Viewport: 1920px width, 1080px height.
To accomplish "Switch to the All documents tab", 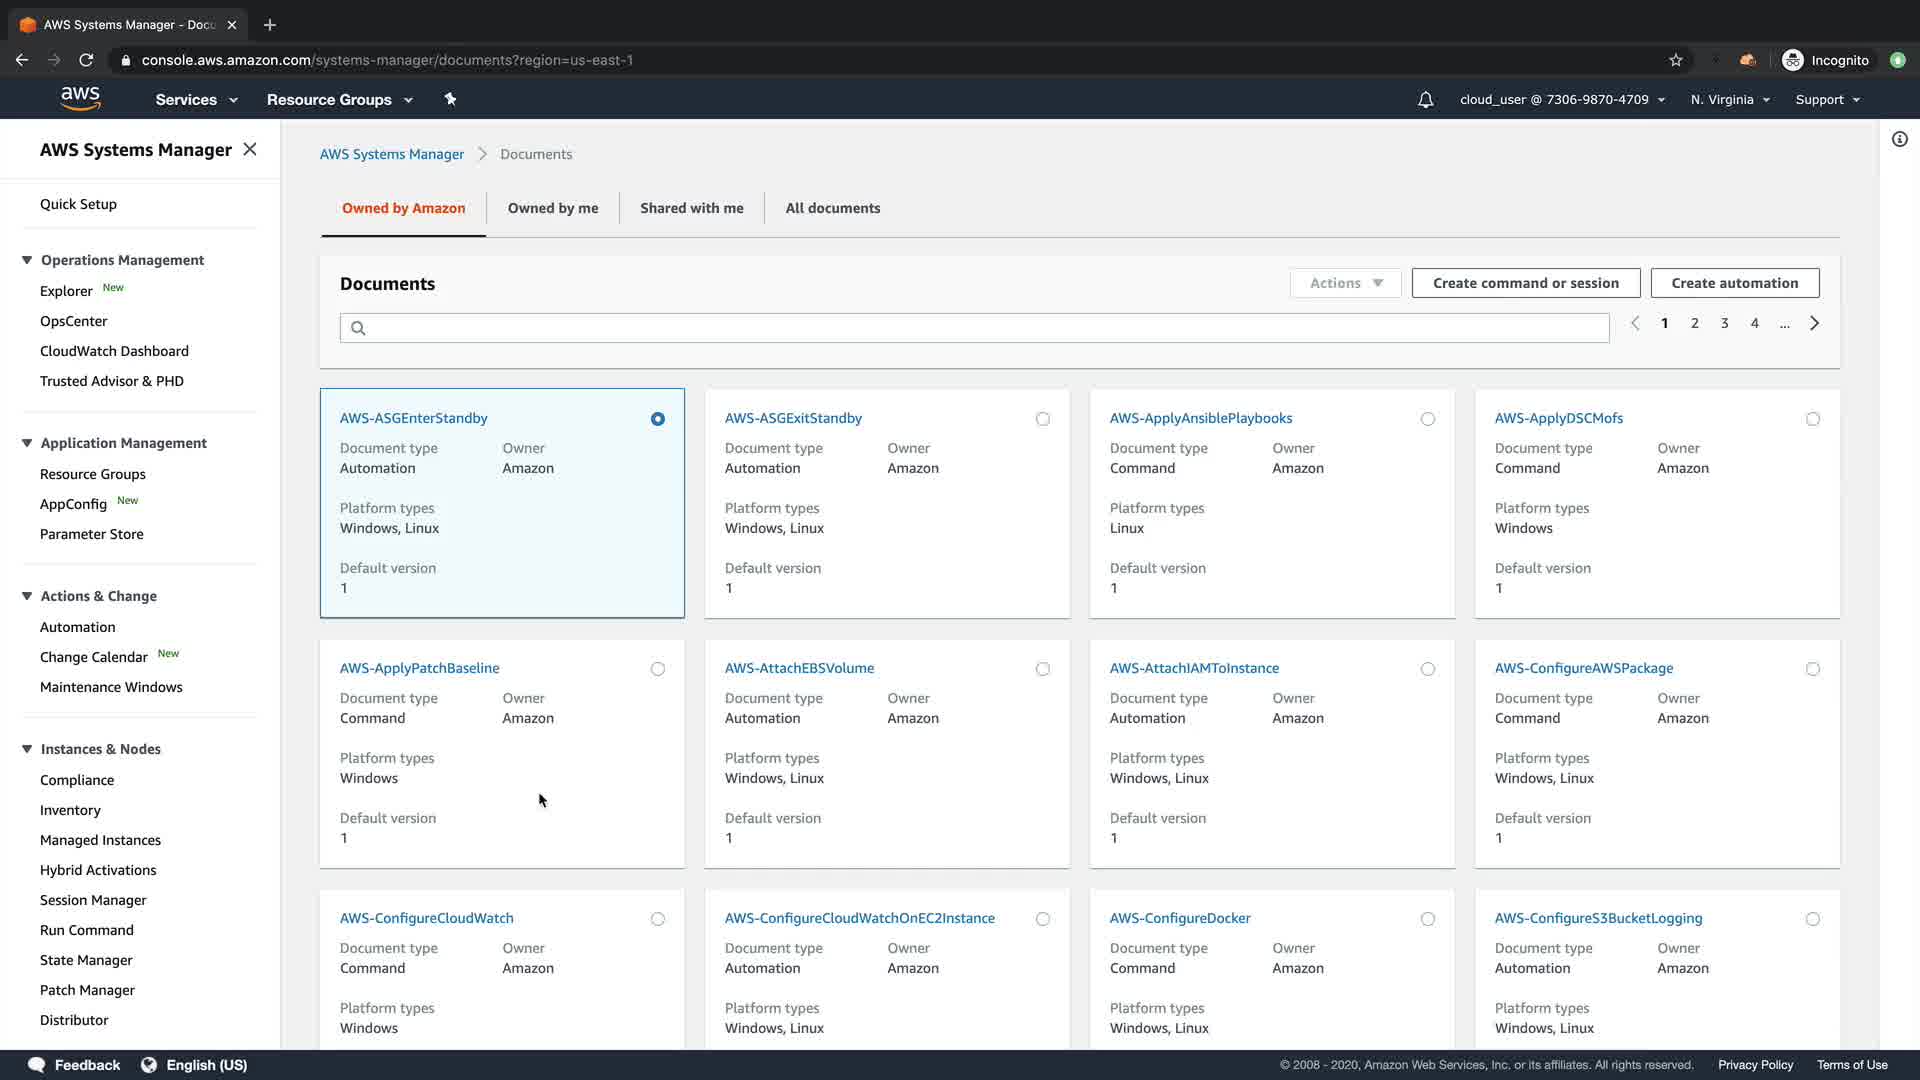I will point(832,208).
